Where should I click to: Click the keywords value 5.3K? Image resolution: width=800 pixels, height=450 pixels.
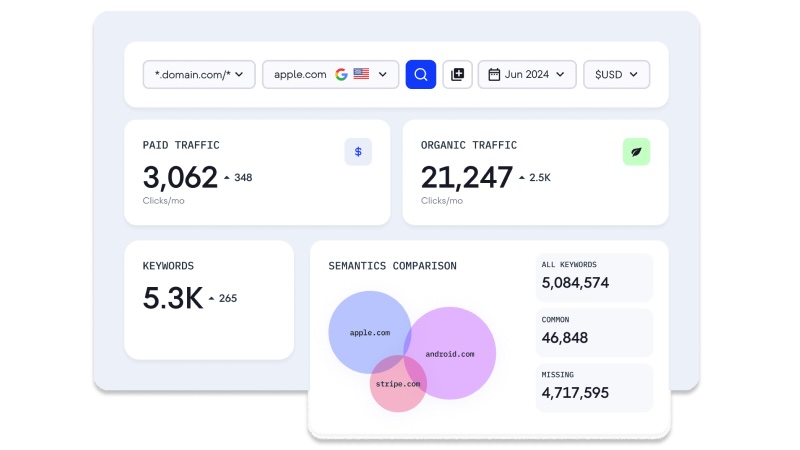click(173, 298)
